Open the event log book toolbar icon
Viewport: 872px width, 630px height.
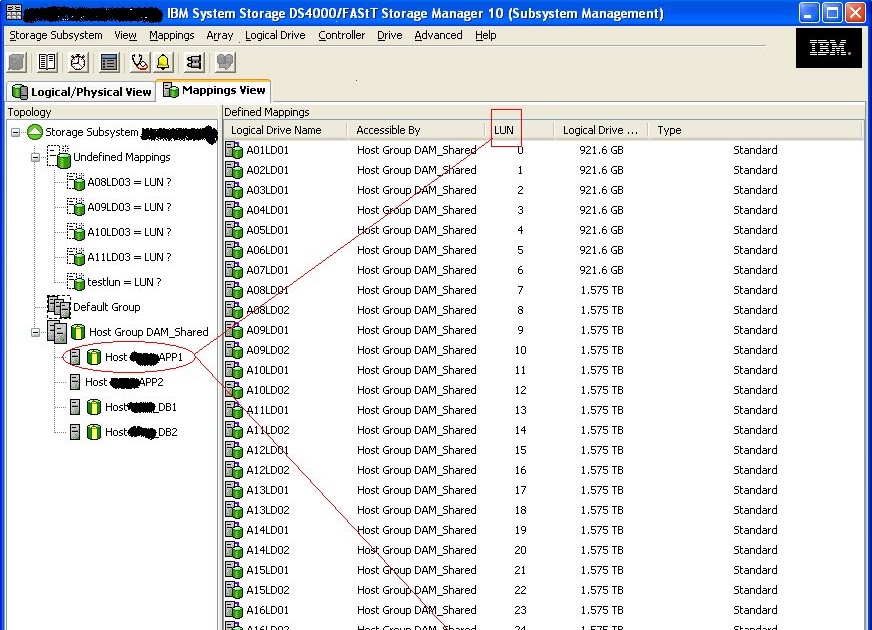coord(46,62)
